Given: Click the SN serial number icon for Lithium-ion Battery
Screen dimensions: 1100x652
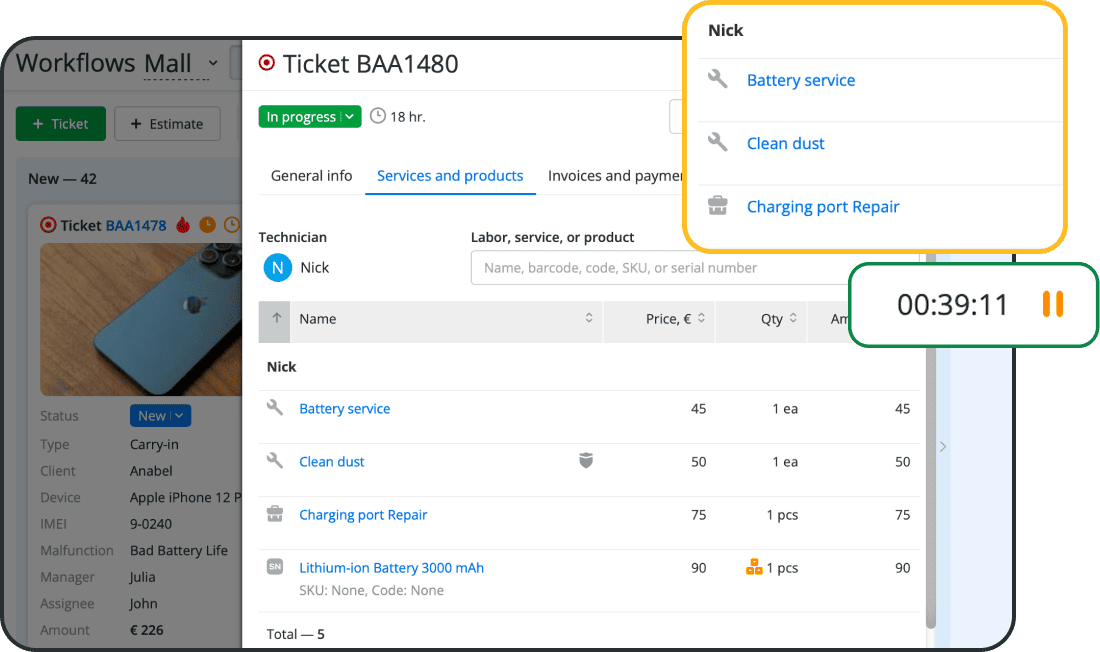Looking at the screenshot, I should pyautogui.click(x=275, y=567).
